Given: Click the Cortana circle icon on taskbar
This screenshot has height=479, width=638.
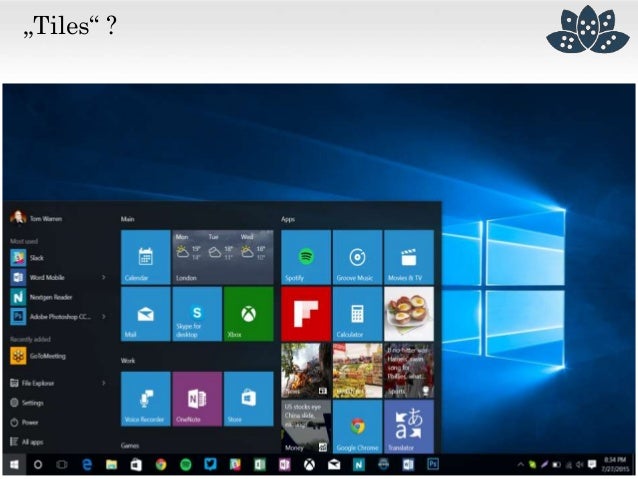Looking at the screenshot, I should (x=38, y=464).
